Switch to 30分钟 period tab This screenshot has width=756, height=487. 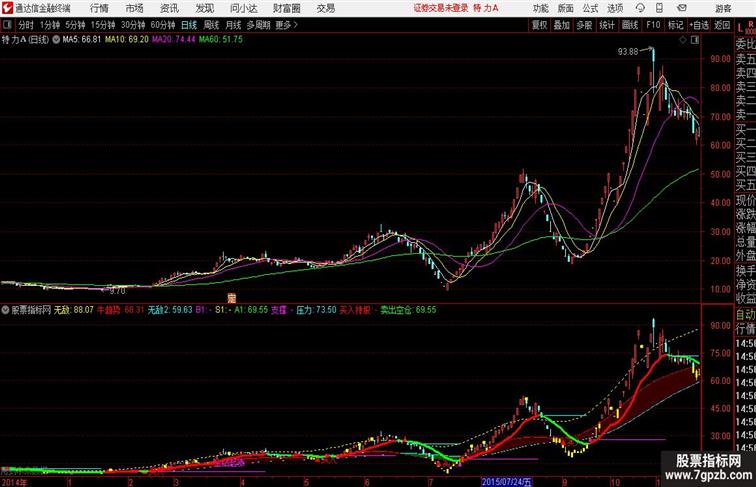pyautogui.click(x=133, y=25)
